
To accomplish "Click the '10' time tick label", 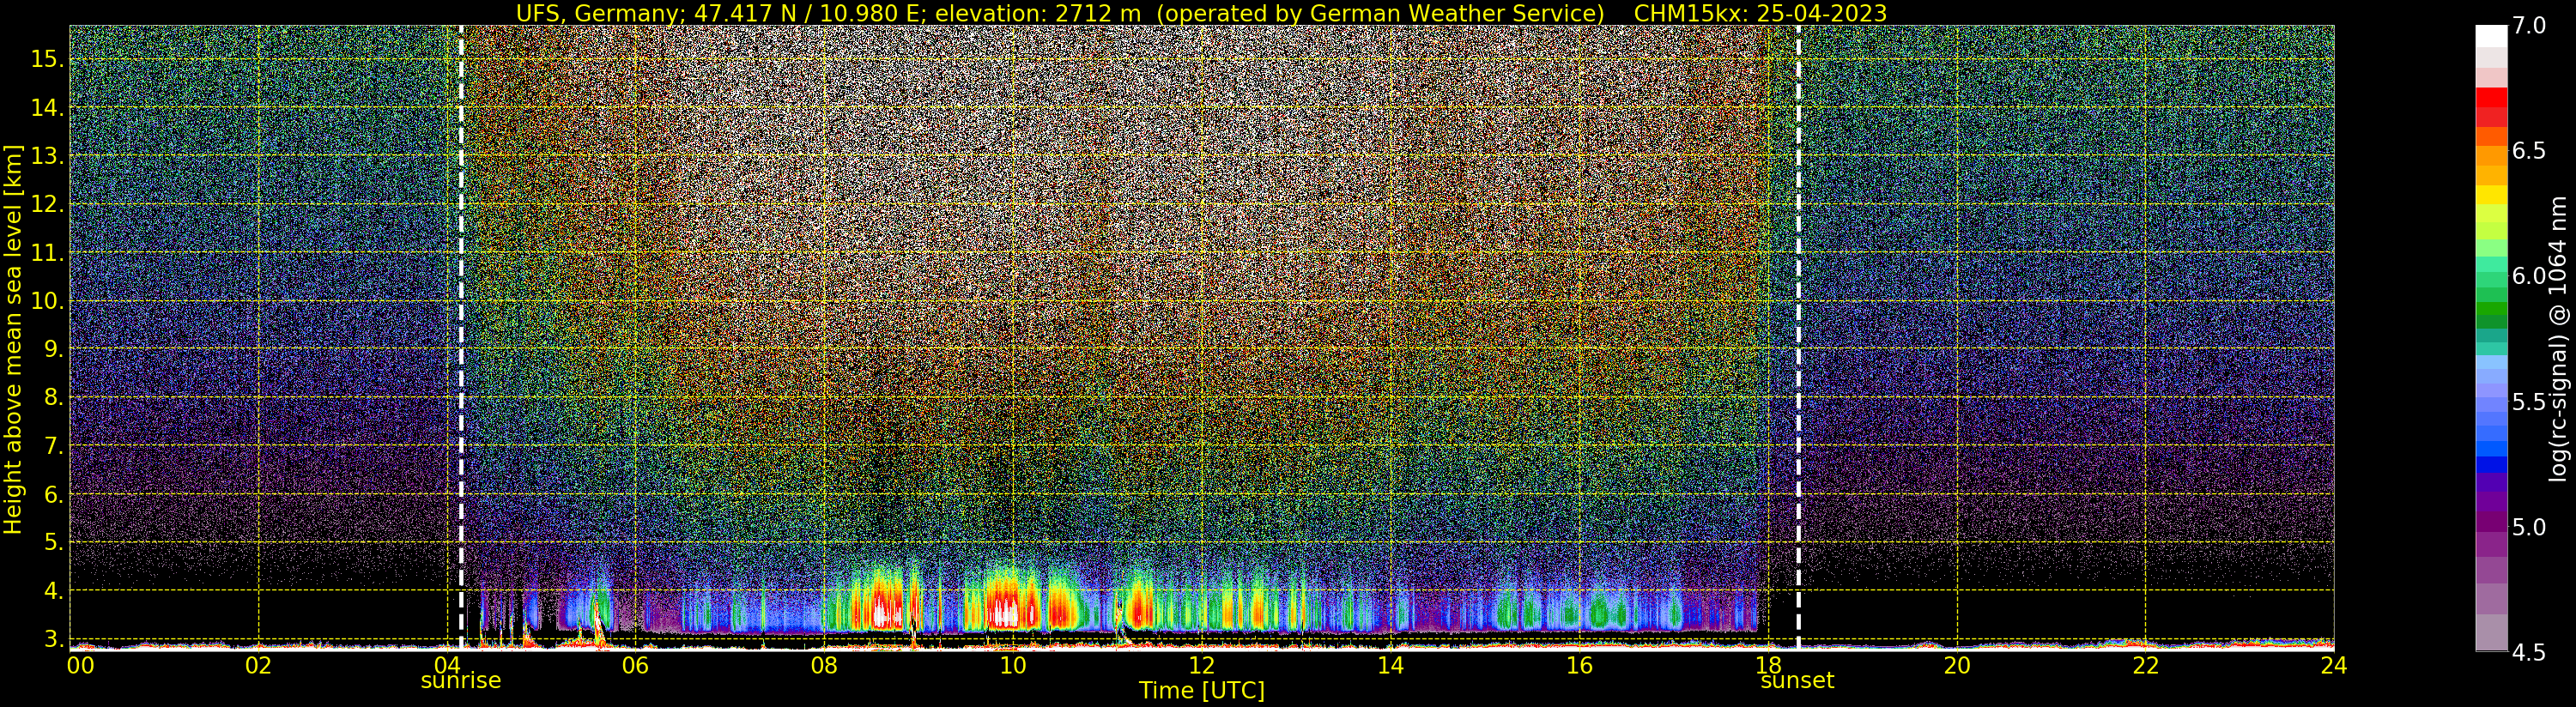I will [x=1013, y=665].
